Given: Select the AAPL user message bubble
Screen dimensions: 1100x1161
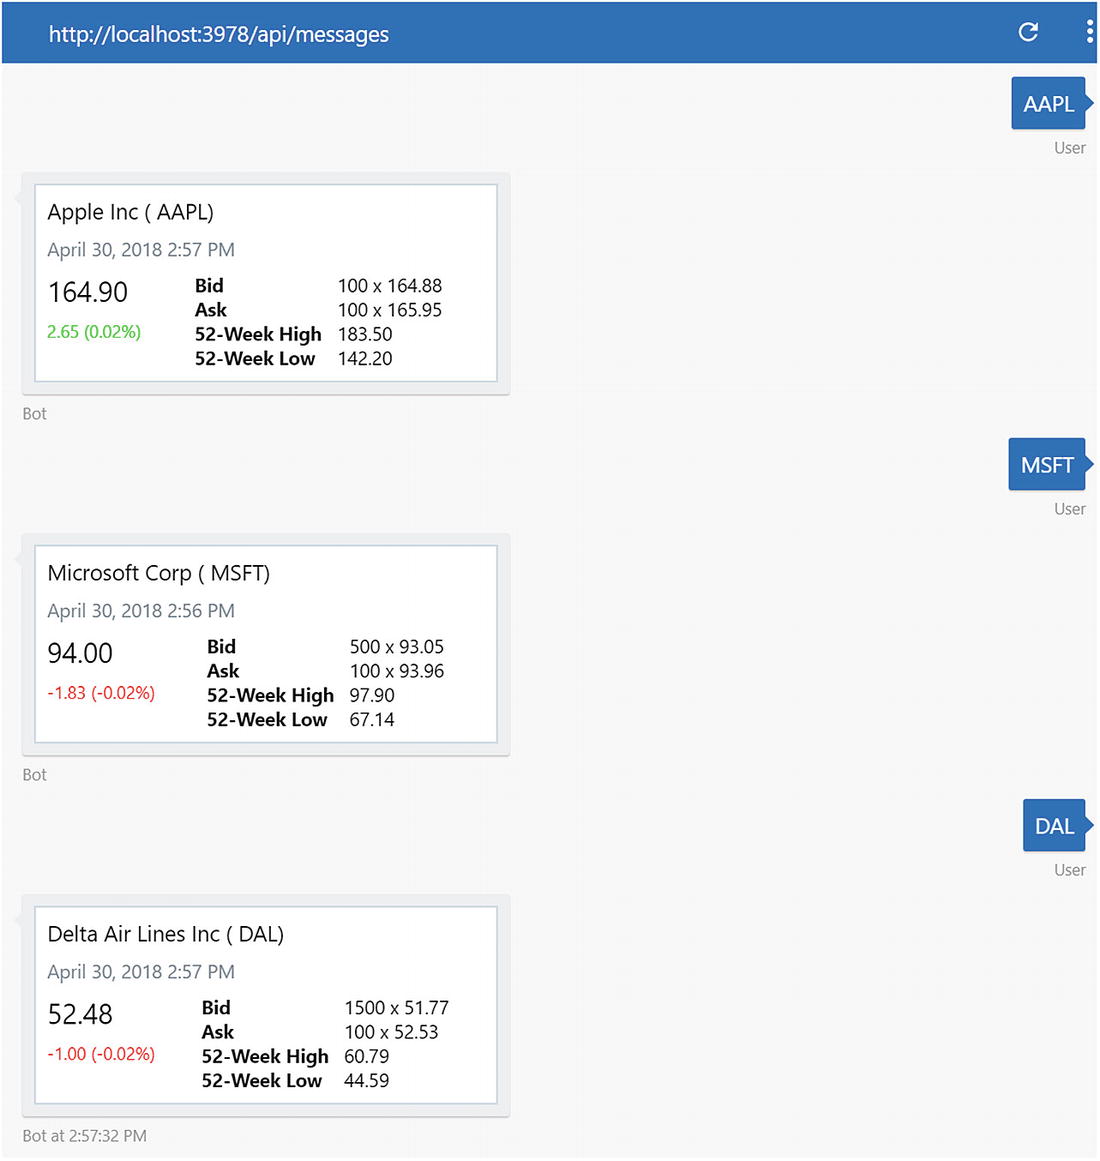Looking at the screenshot, I should [x=1048, y=104].
